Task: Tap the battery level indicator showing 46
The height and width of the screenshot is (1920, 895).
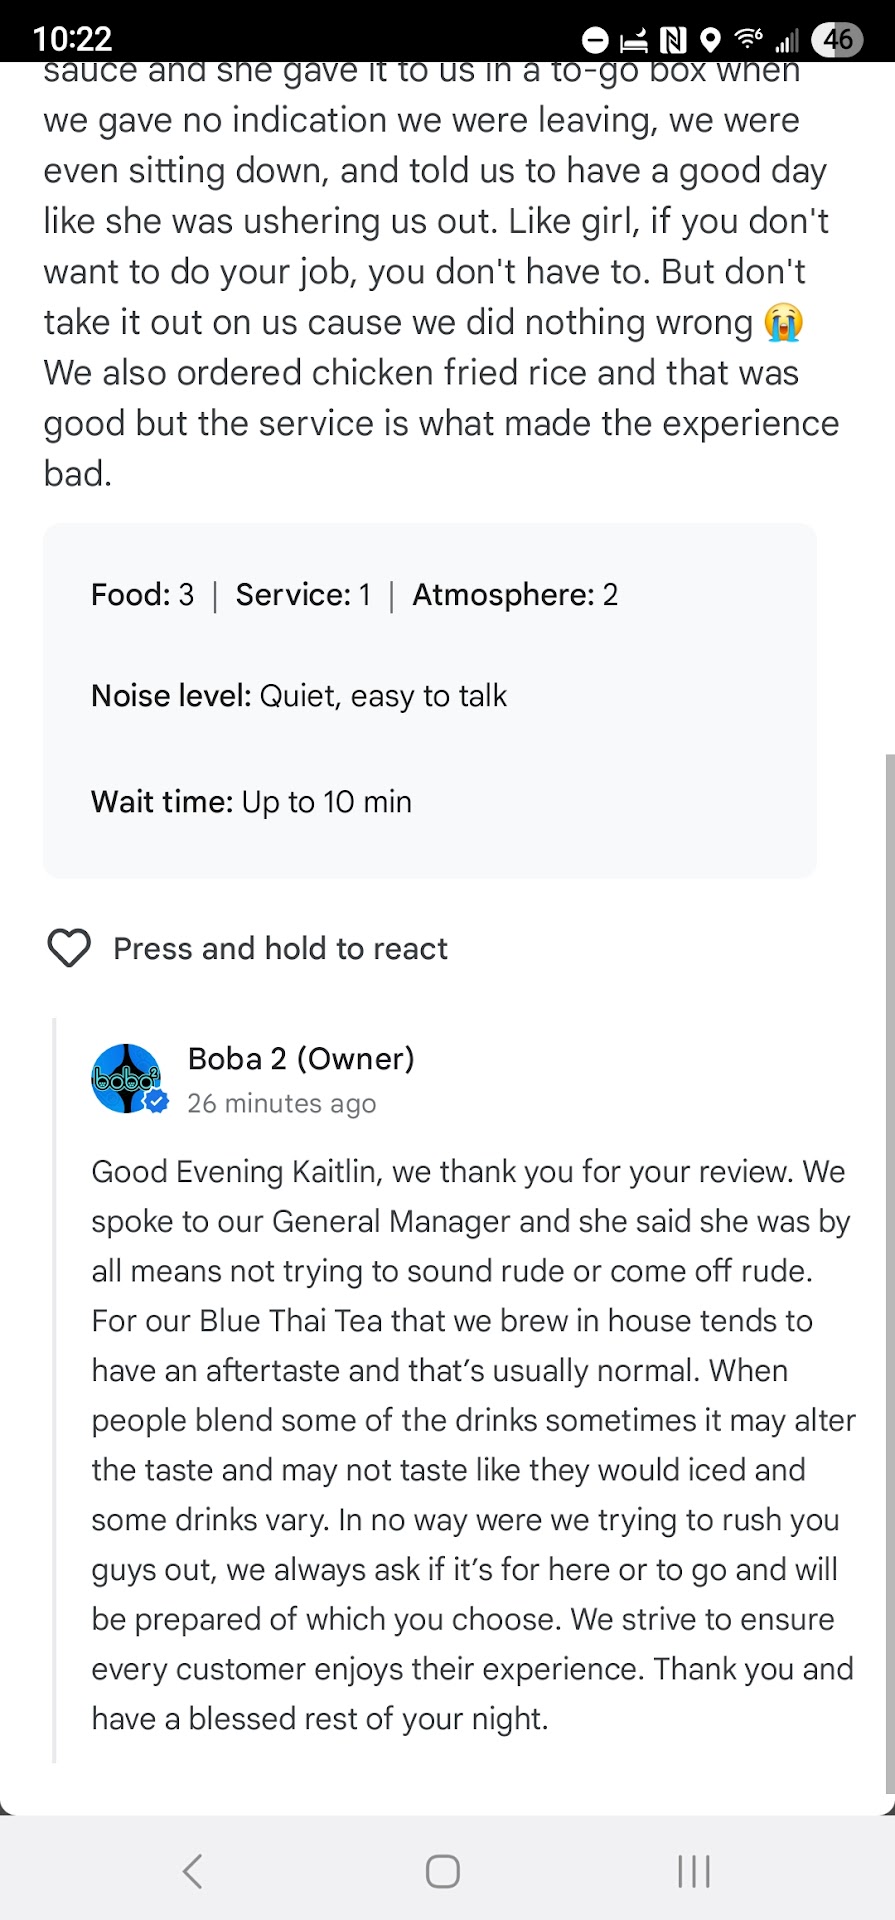Action: pos(837,40)
